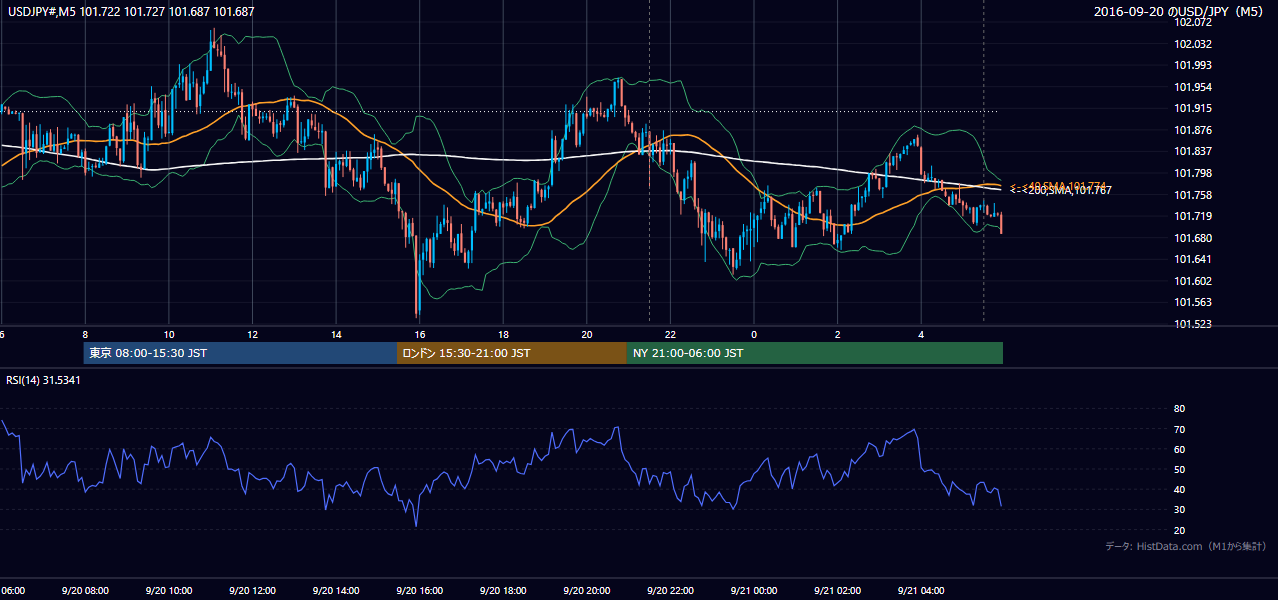Click the 101.954 price axis label

(x=1193, y=87)
